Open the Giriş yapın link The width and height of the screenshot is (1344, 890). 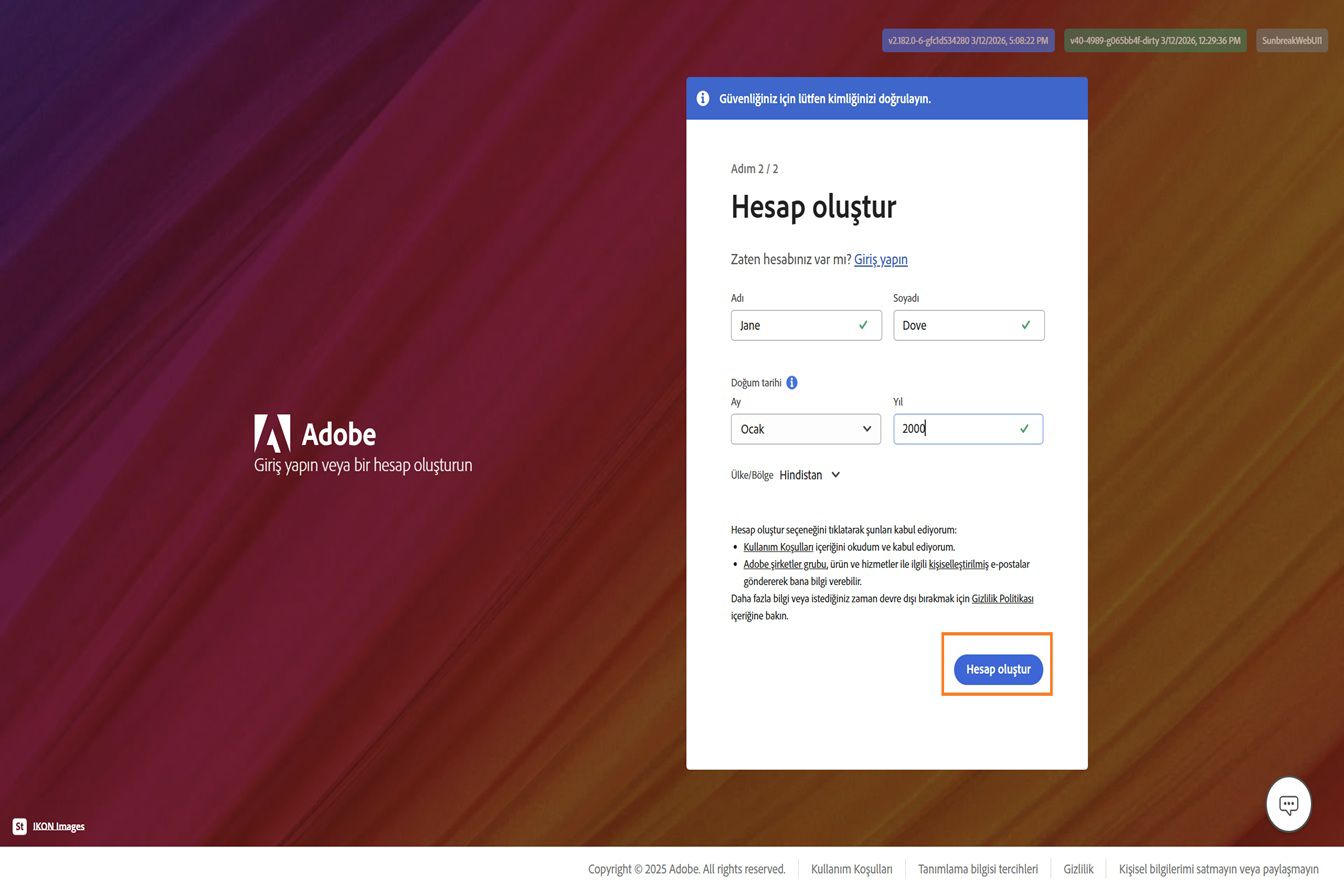point(879,259)
